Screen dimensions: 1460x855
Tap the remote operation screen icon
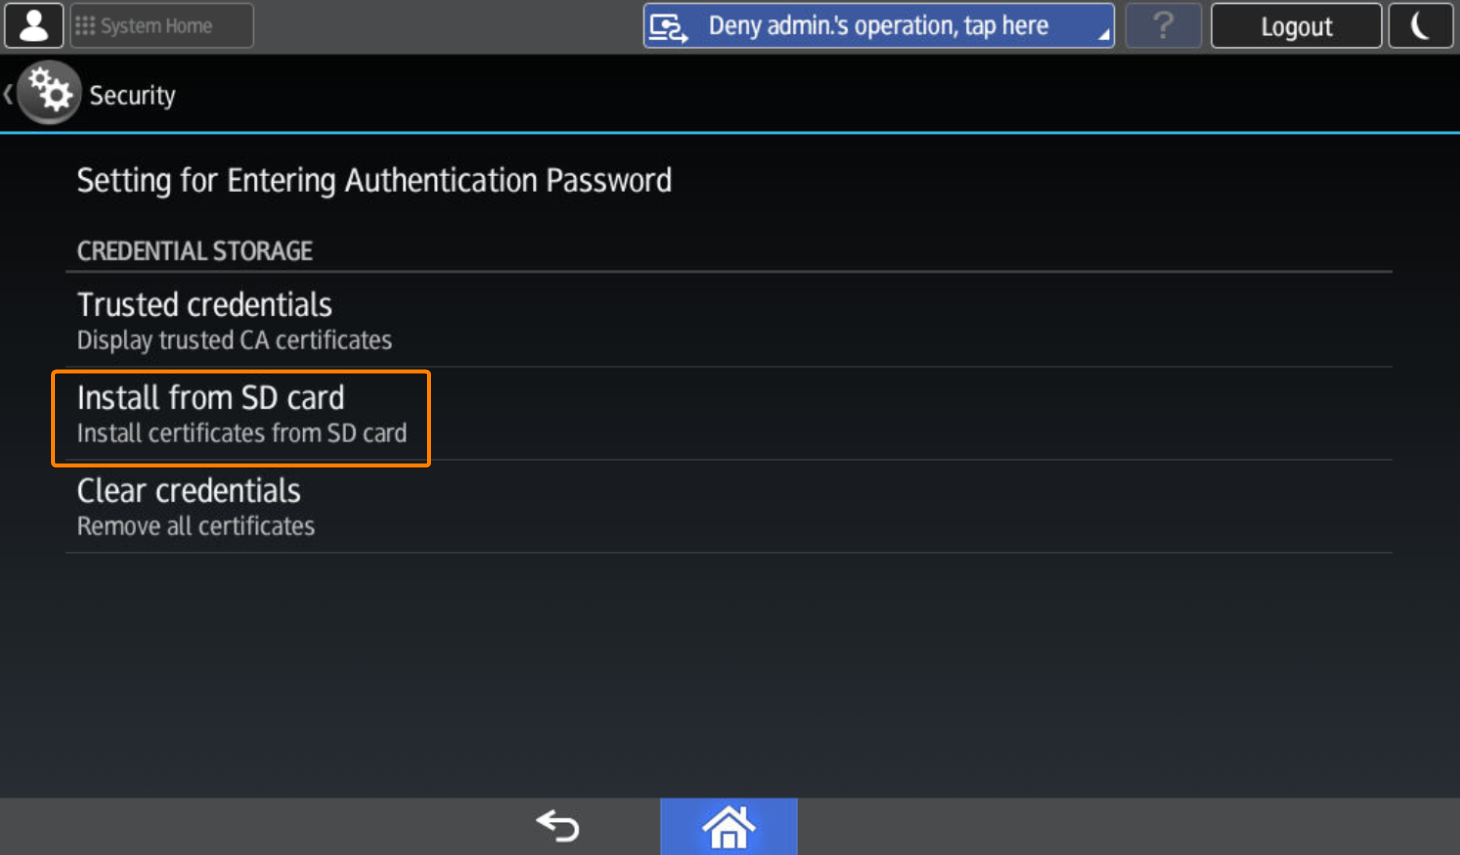point(668,27)
